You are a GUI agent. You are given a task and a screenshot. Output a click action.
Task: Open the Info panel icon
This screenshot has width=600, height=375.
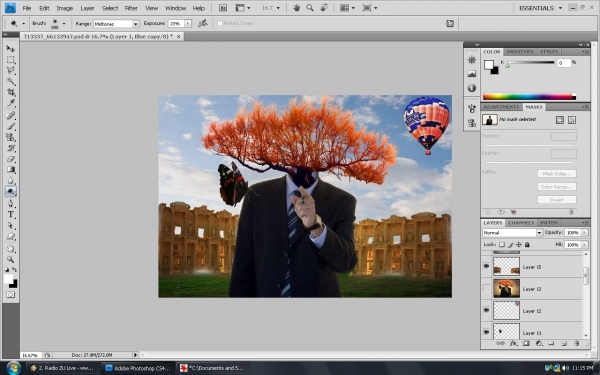click(x=471, y=88)
